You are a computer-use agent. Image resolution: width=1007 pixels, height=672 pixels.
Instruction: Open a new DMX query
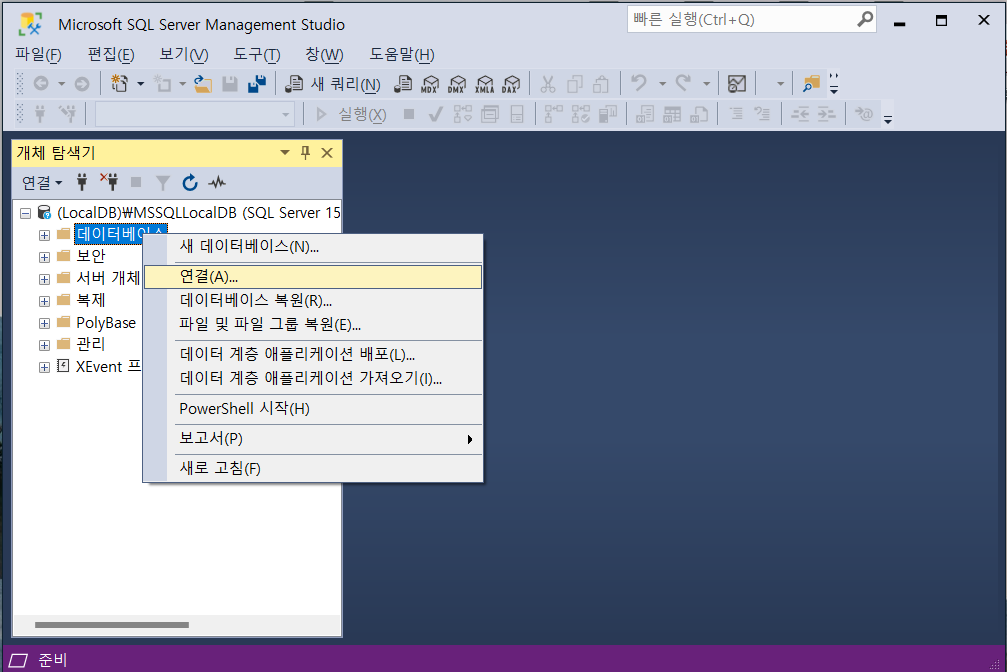pos(457,84)
